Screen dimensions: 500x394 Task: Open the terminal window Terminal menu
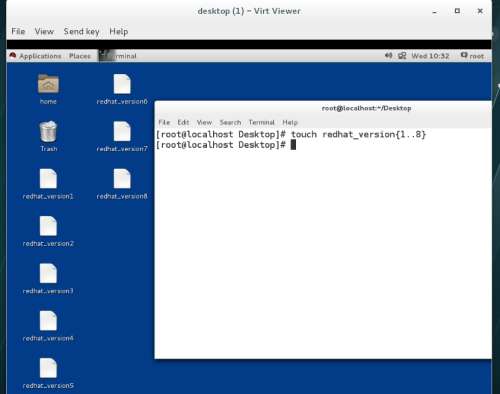(262, 122)
